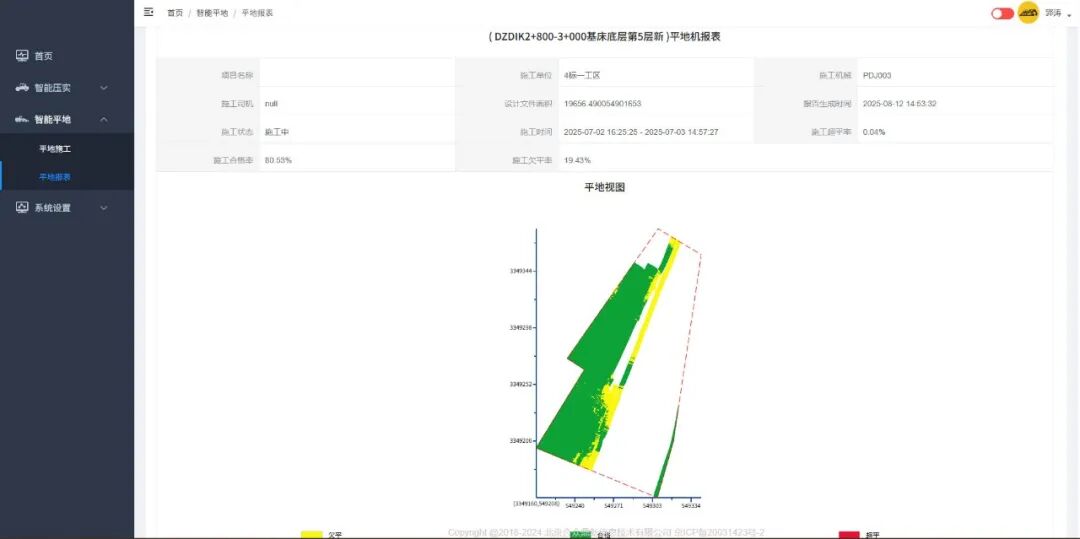
Task: Click the 平地报表 breadcrumb
Action: [258, 13]
